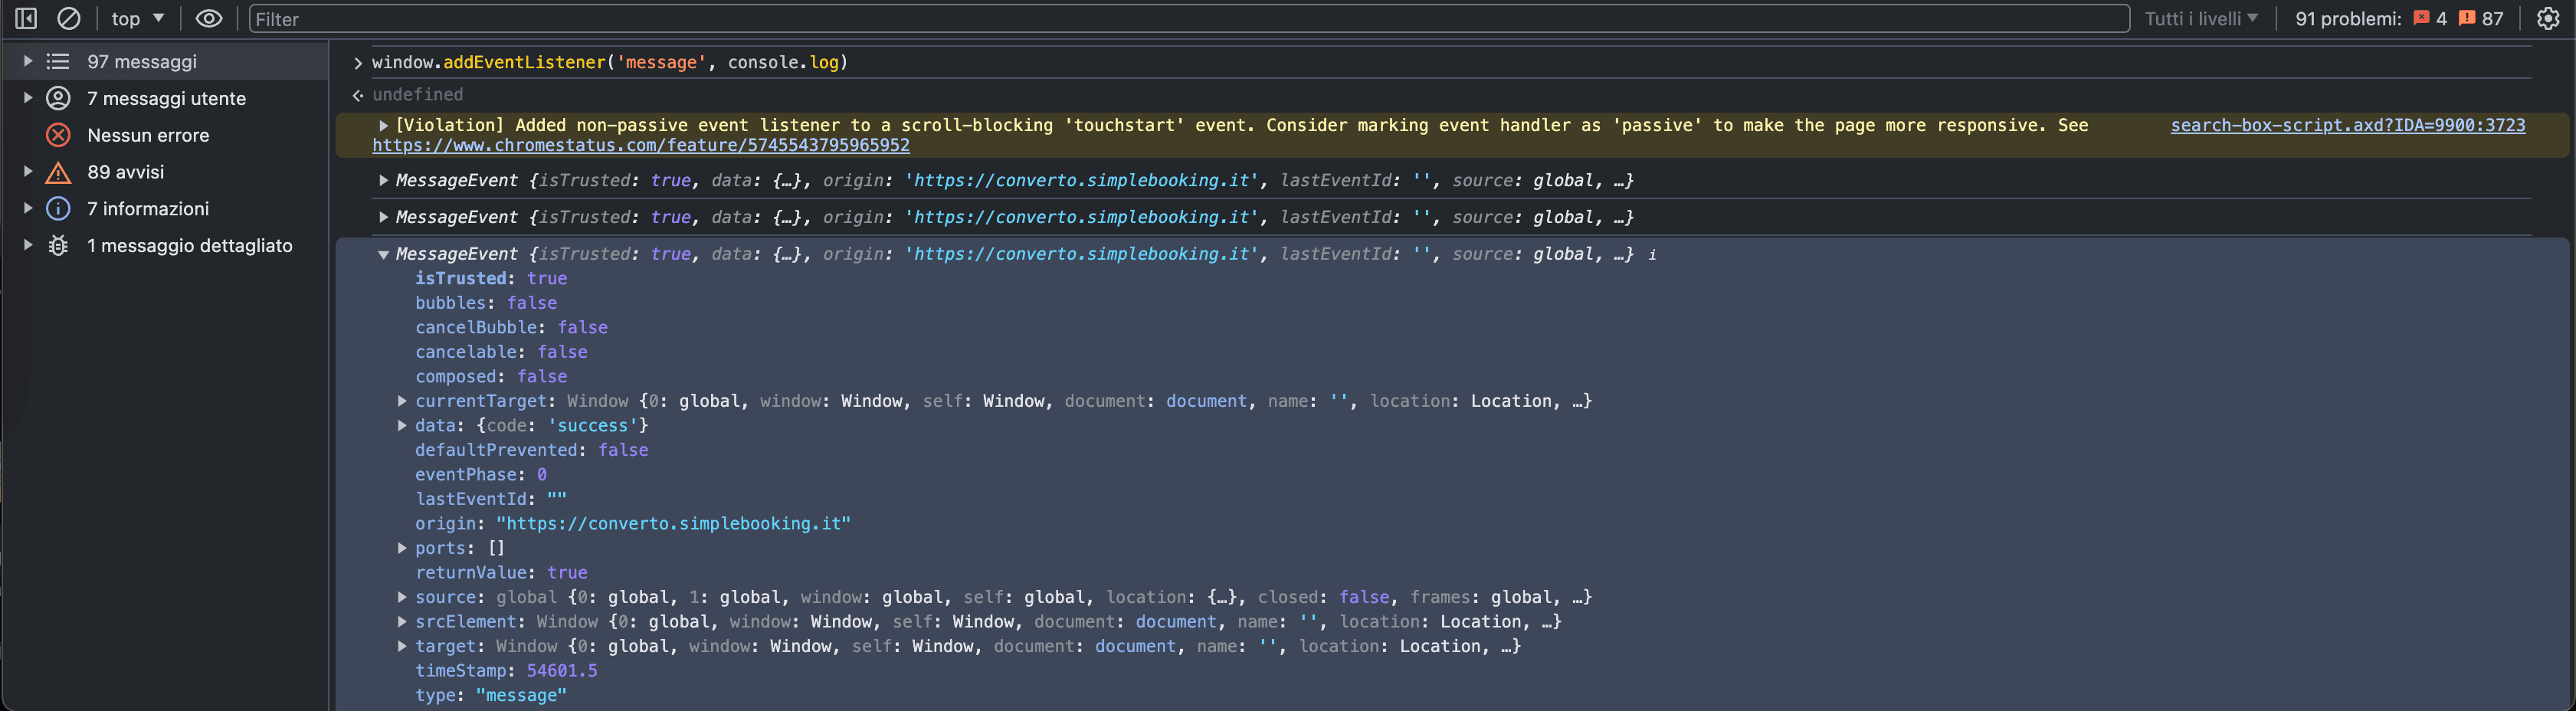This screenshot has height=711, width=2576.
Task: Click the warning triangle icon by avvisi
Action: pyautogui.click(x=58, y=172)
